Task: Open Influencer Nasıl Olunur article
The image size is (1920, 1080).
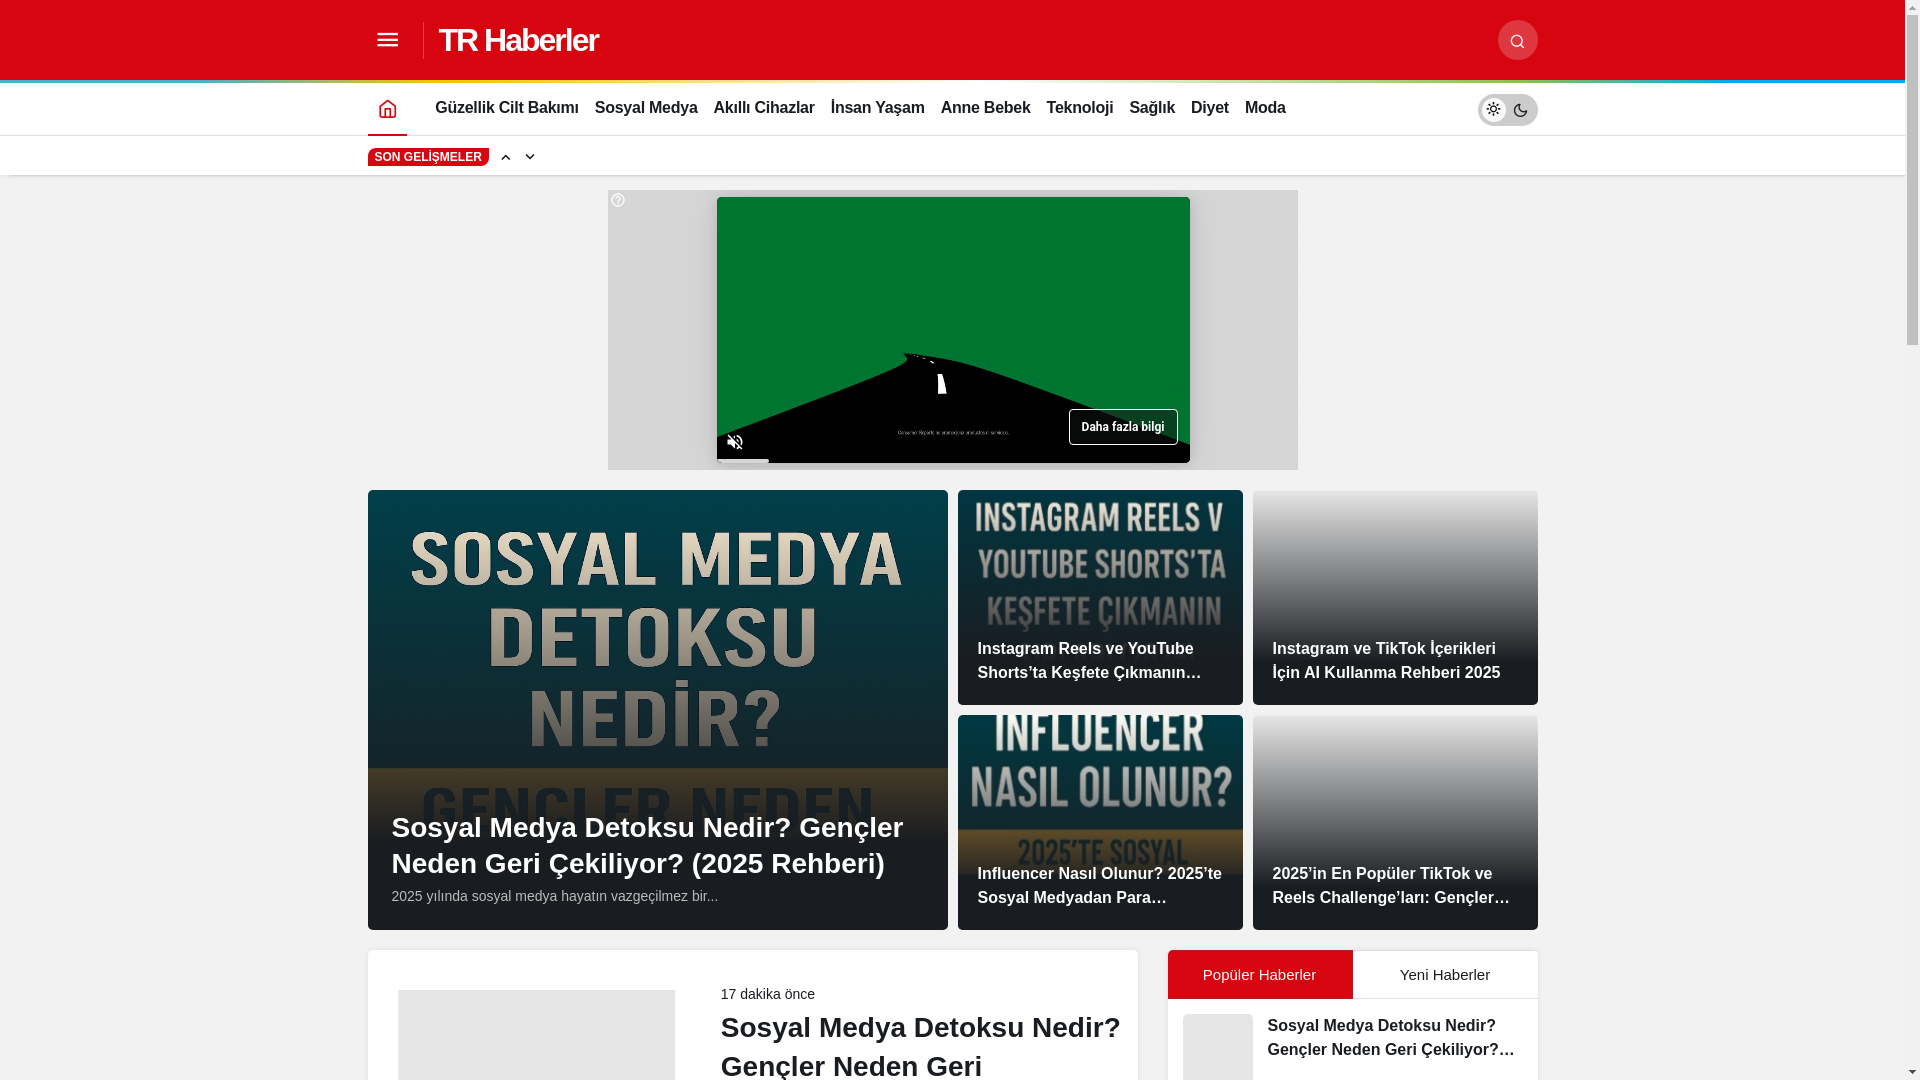Action: click(1100, 822)
